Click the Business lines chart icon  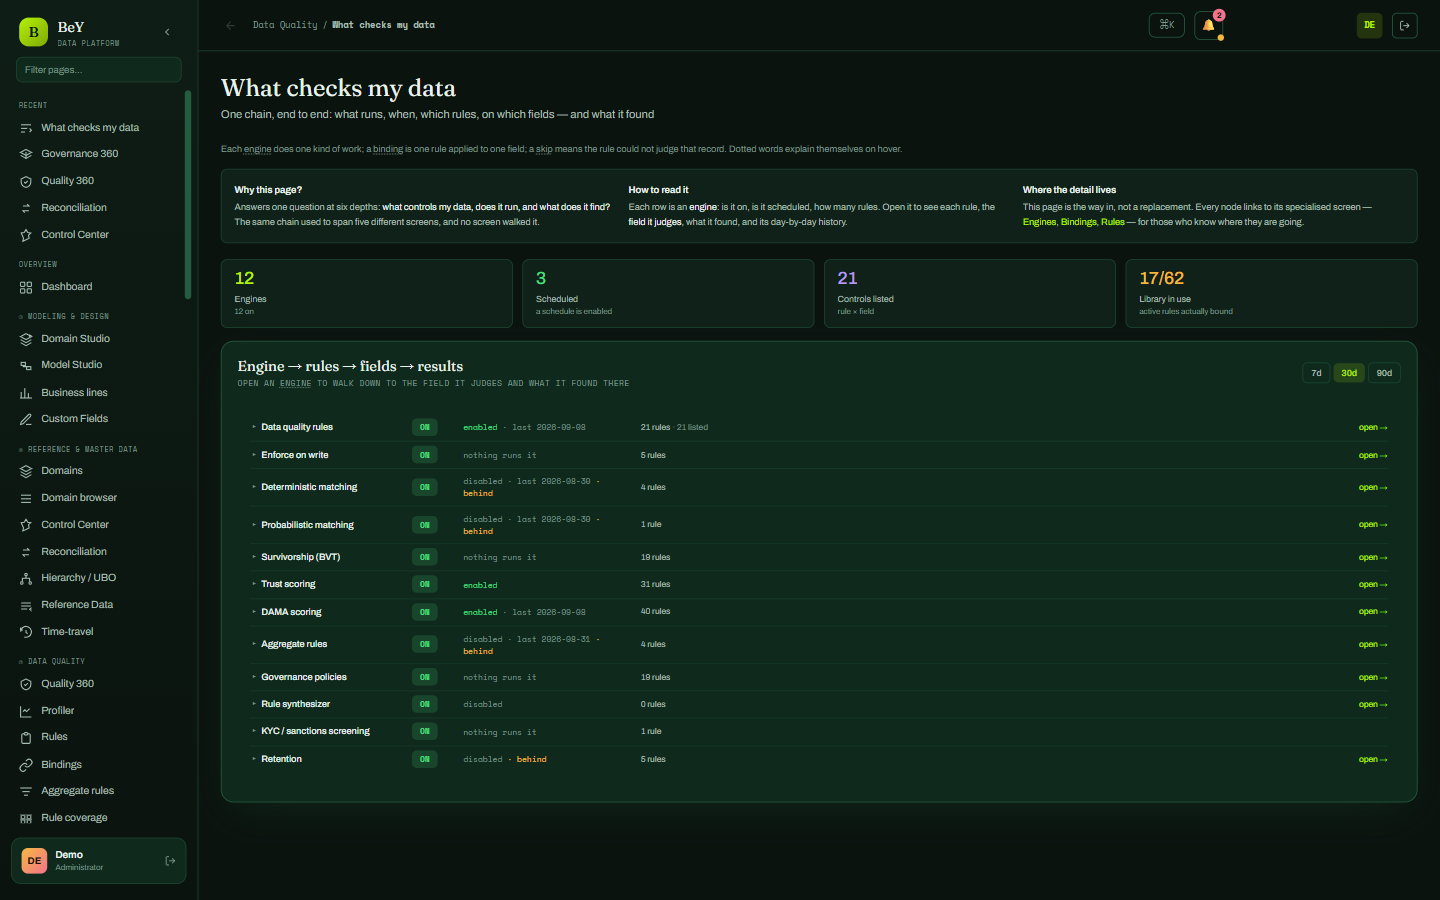26,393
